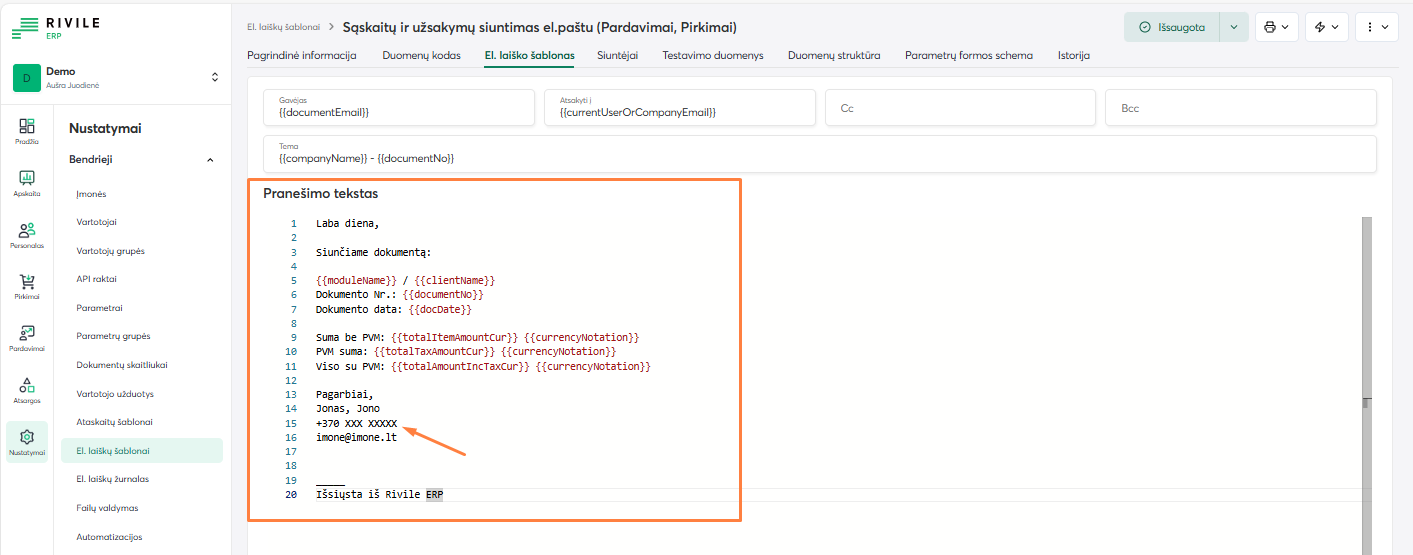Image resolution: width=1413 pixels, height=555 pixels.
Task: Open the three-dots more options menu
Action: pyautogui.click(x=1376, y=27)
